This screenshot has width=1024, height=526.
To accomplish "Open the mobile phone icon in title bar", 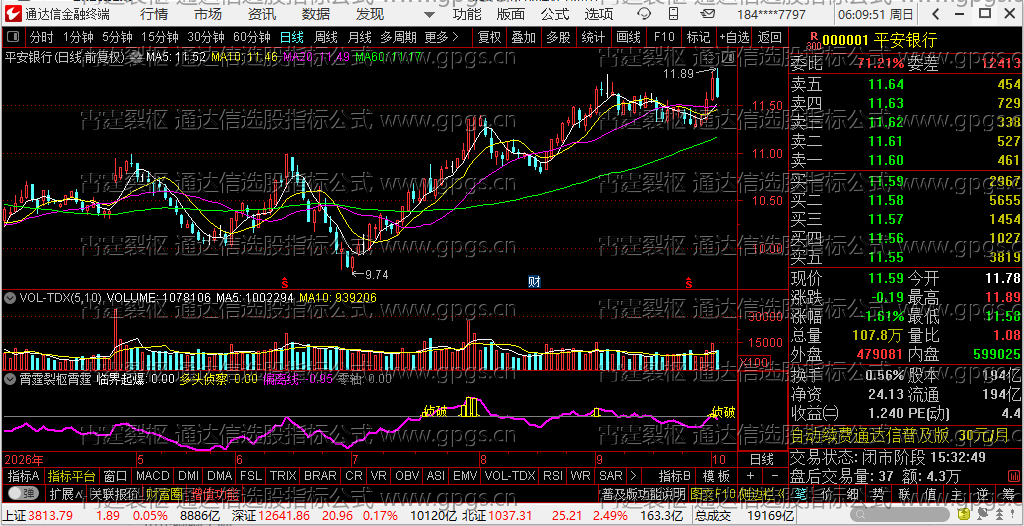I will [x=673, y=14].
